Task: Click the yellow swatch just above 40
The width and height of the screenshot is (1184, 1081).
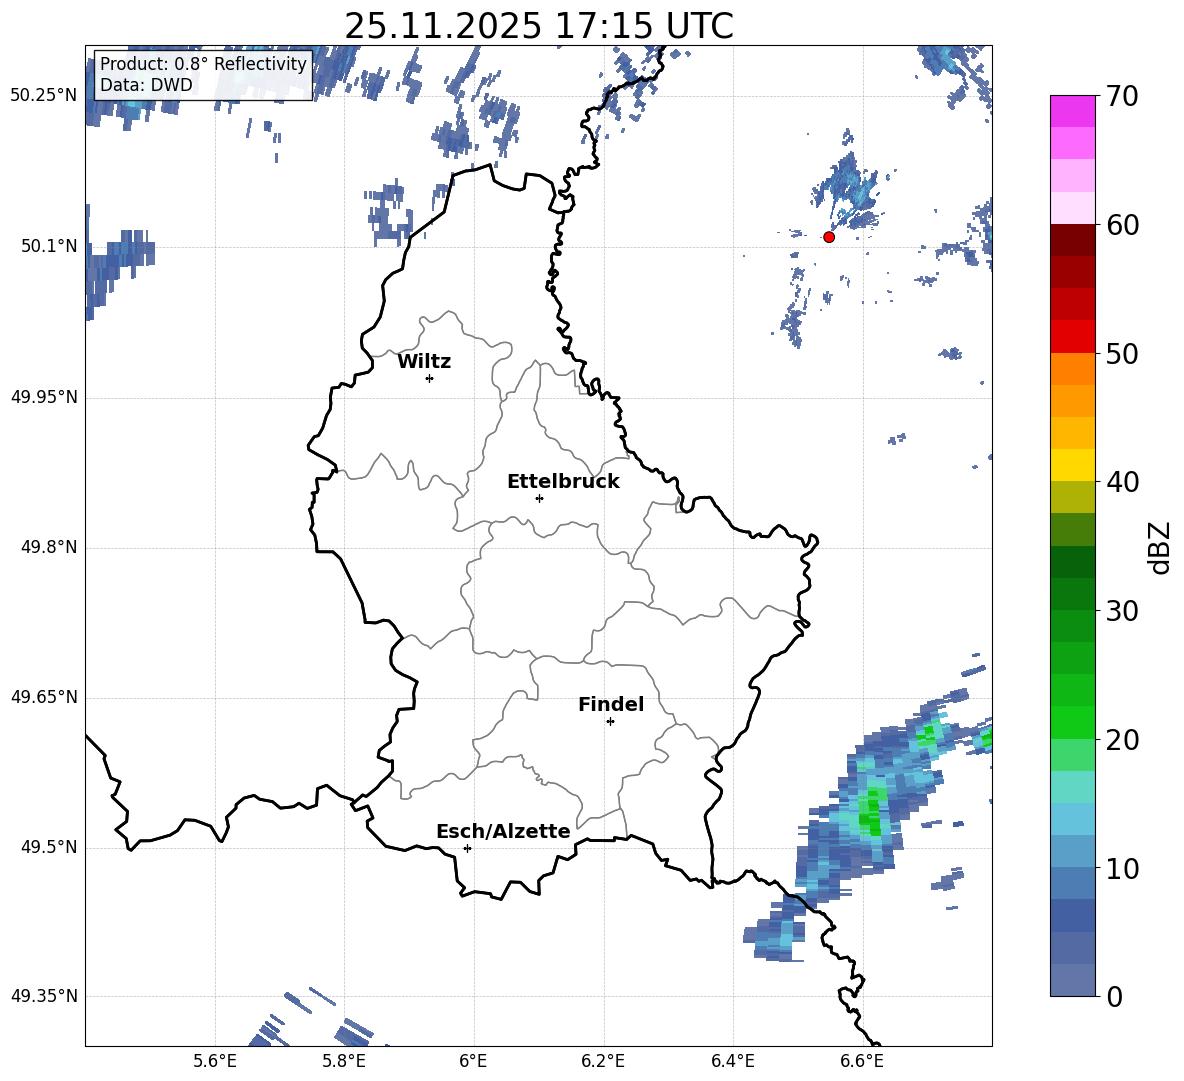Action: 1072,465
